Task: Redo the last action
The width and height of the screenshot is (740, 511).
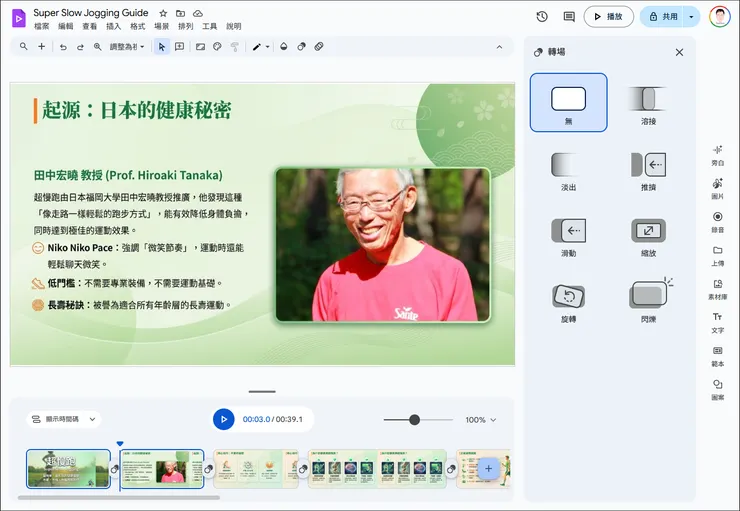Action: point(80,47)
